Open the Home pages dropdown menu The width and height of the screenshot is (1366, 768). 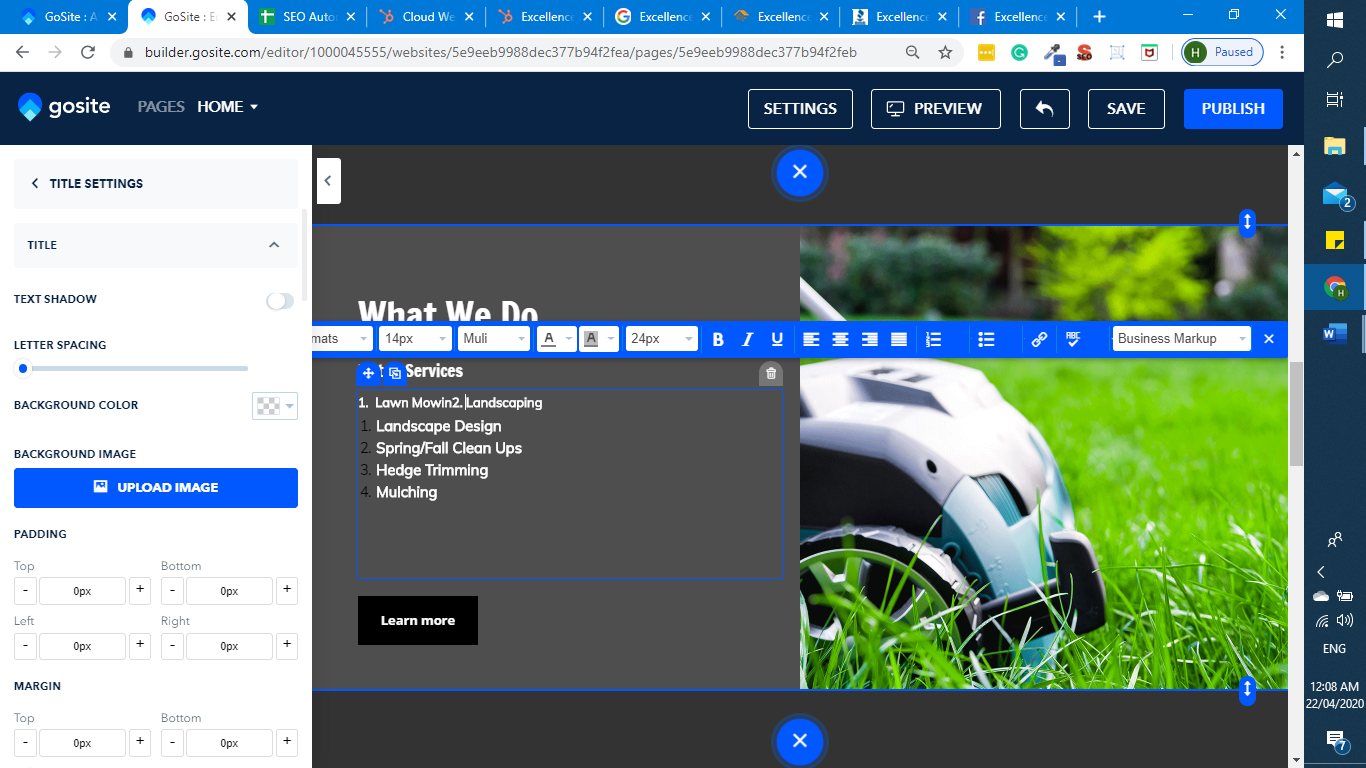[x=228, y=107]
